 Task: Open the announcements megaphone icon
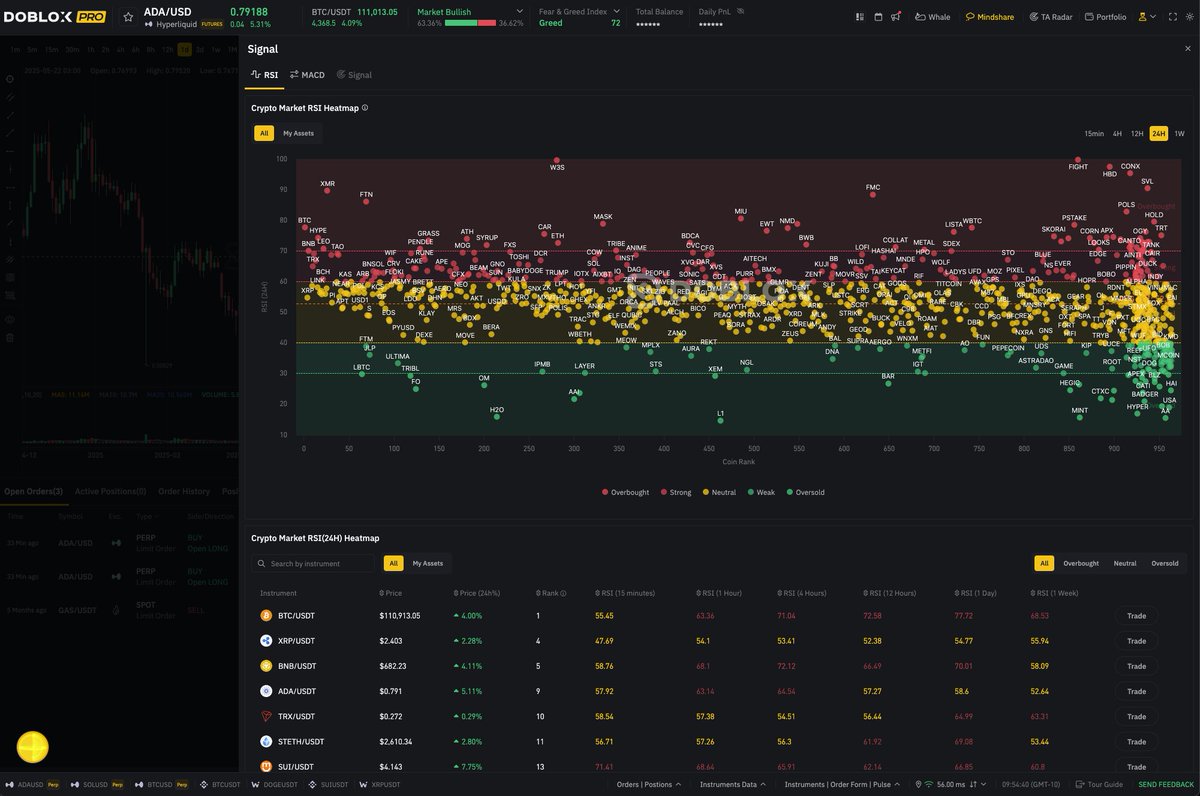(x=895, y=17)
